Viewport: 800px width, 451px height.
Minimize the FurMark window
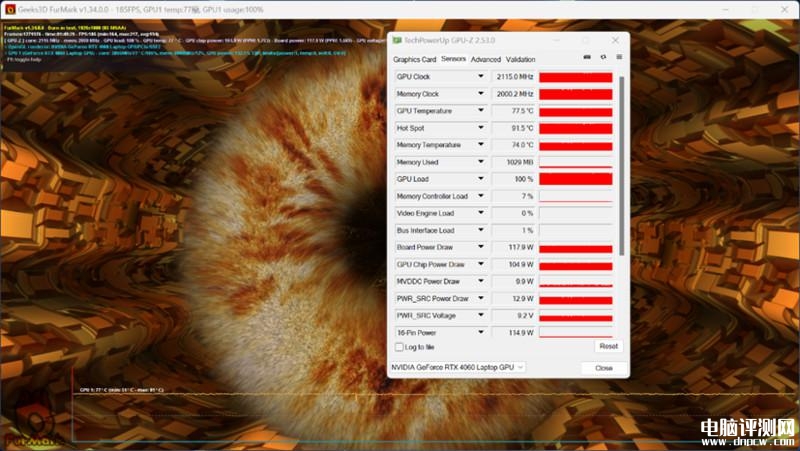point(726,9)
